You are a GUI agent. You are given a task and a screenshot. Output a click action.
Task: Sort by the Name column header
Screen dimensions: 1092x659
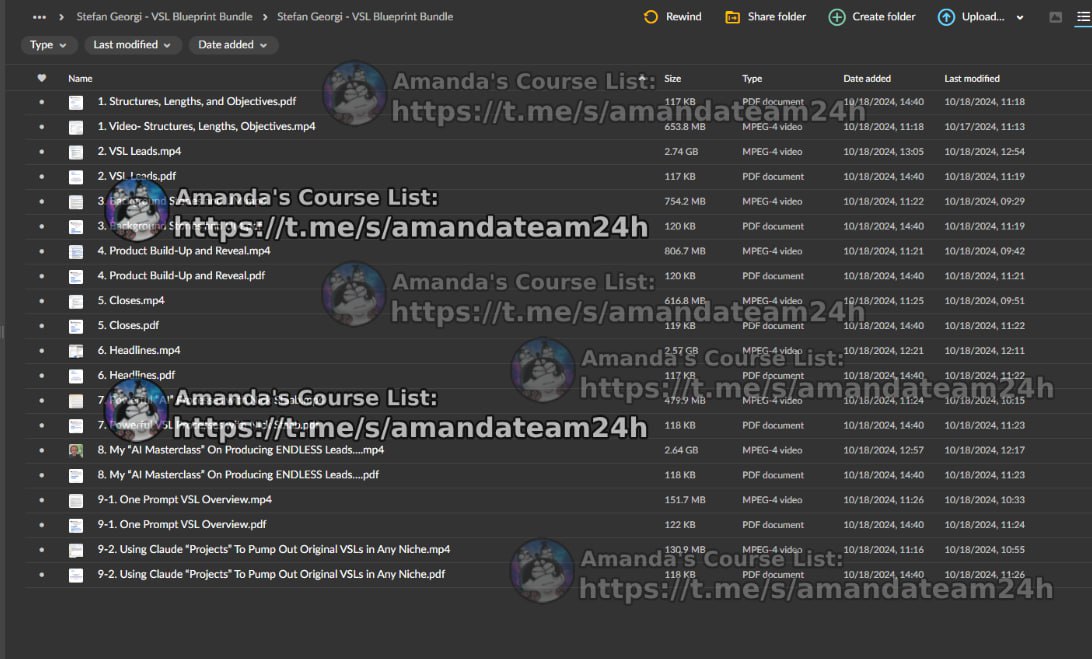(x=80, y=79)
